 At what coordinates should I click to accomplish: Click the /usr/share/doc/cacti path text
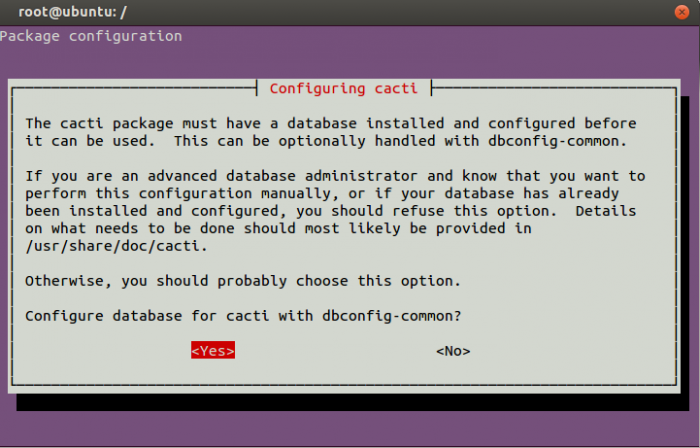[x=101, y=246]
